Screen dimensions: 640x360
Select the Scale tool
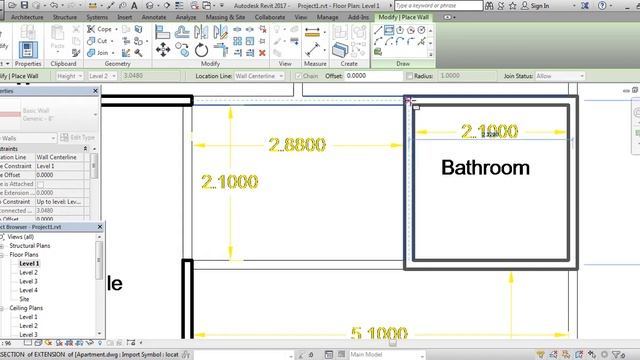click(250, 41)
